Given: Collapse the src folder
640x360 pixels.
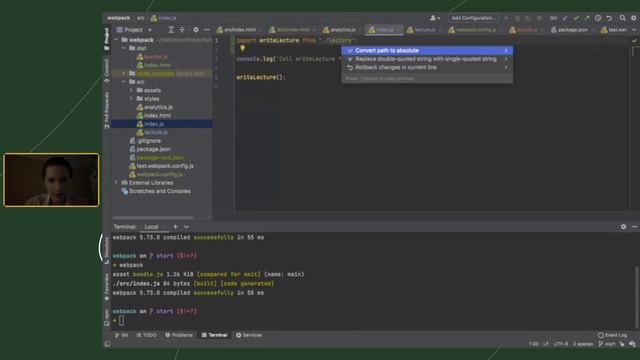Looking at the screenshot, I should [x=124, y=82].
